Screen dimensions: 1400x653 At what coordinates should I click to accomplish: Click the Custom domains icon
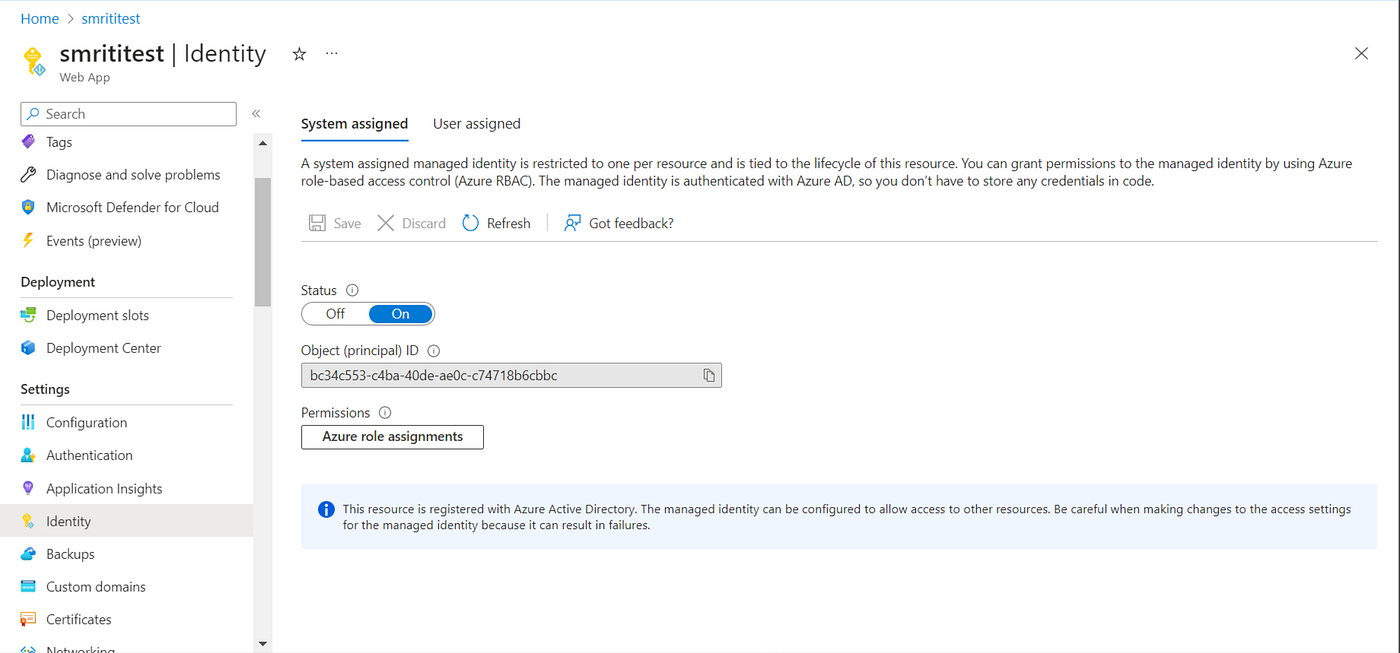tap(28, 587)
